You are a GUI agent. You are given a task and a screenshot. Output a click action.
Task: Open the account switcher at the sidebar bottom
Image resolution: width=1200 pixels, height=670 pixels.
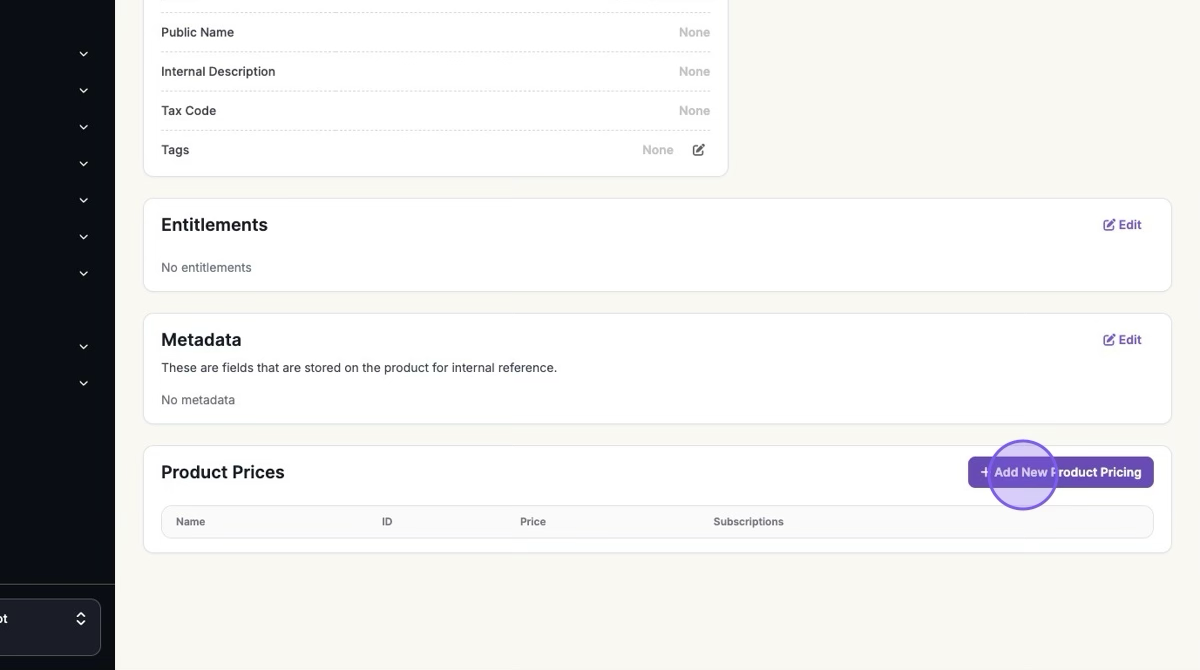tap(50, 627)
